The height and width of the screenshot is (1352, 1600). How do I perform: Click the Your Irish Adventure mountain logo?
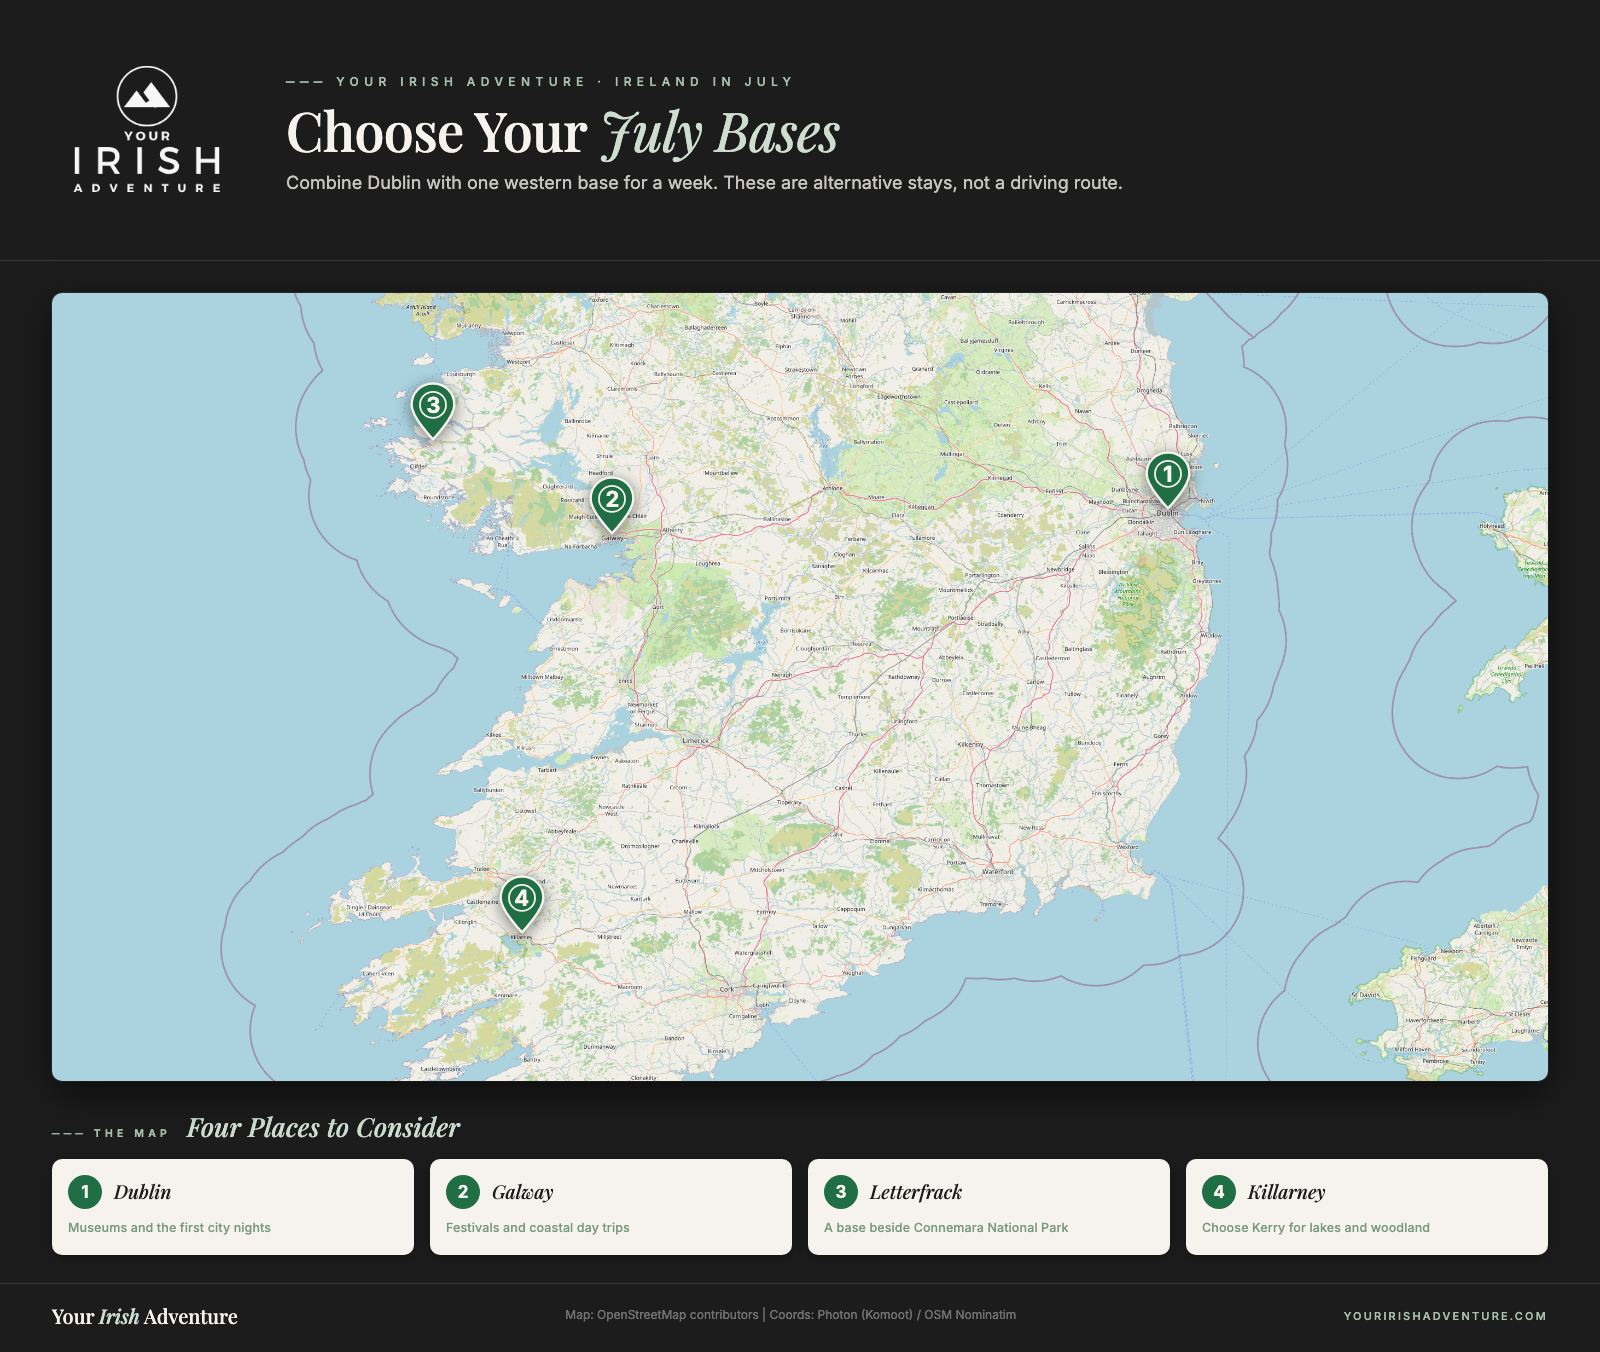click(147, 129)
